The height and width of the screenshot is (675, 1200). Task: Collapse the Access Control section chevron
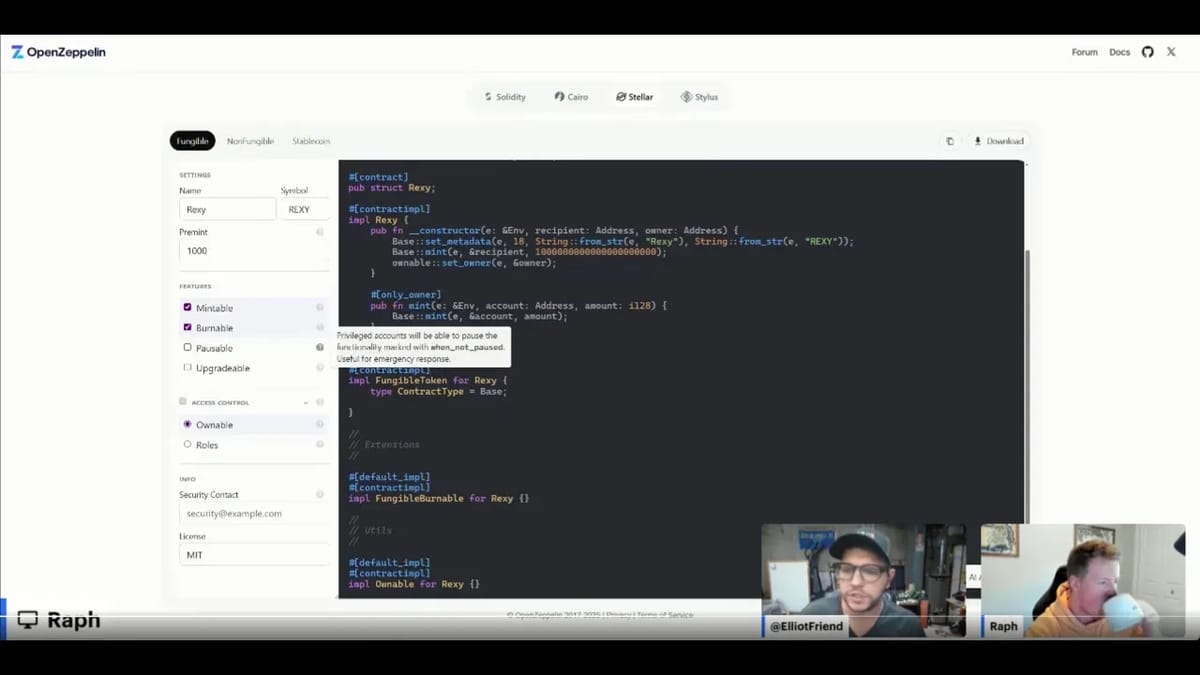[306, 402]
